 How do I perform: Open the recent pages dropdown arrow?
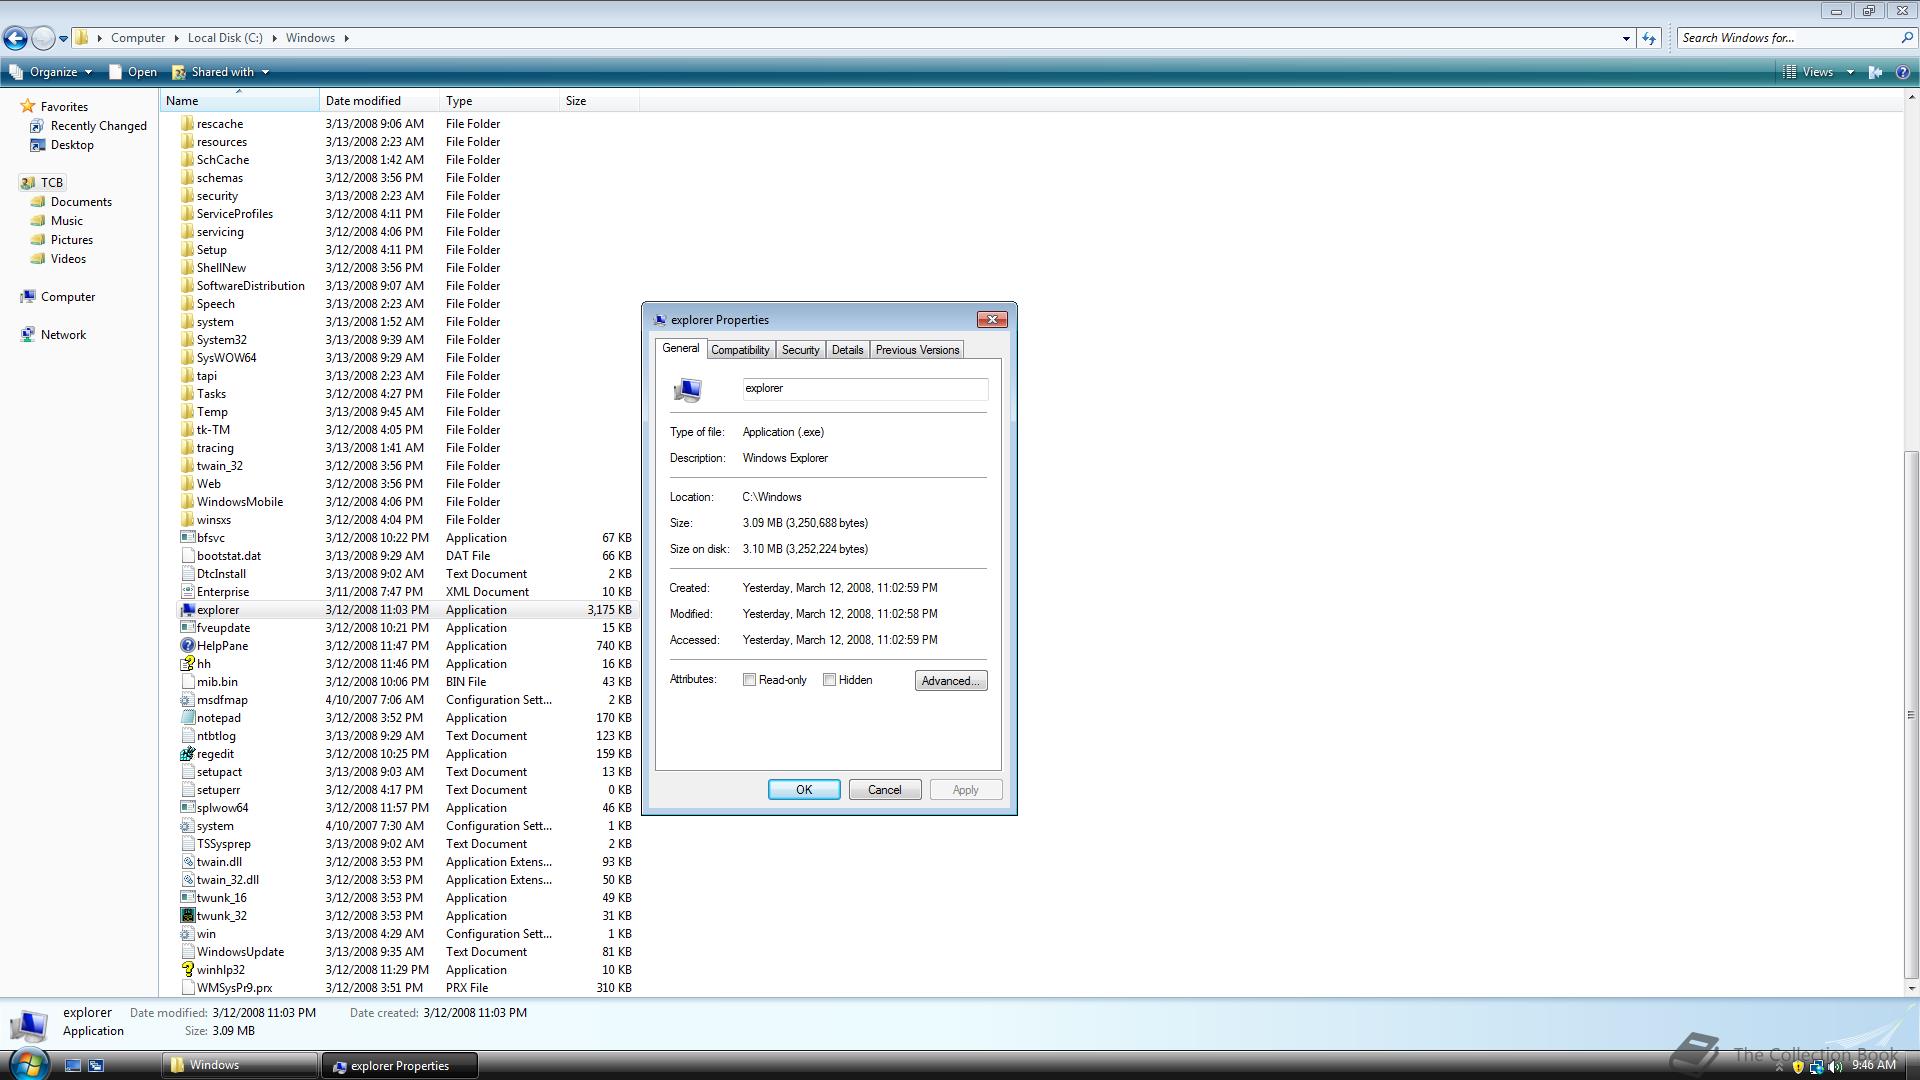pyautogui.click(x=63, y=39)
